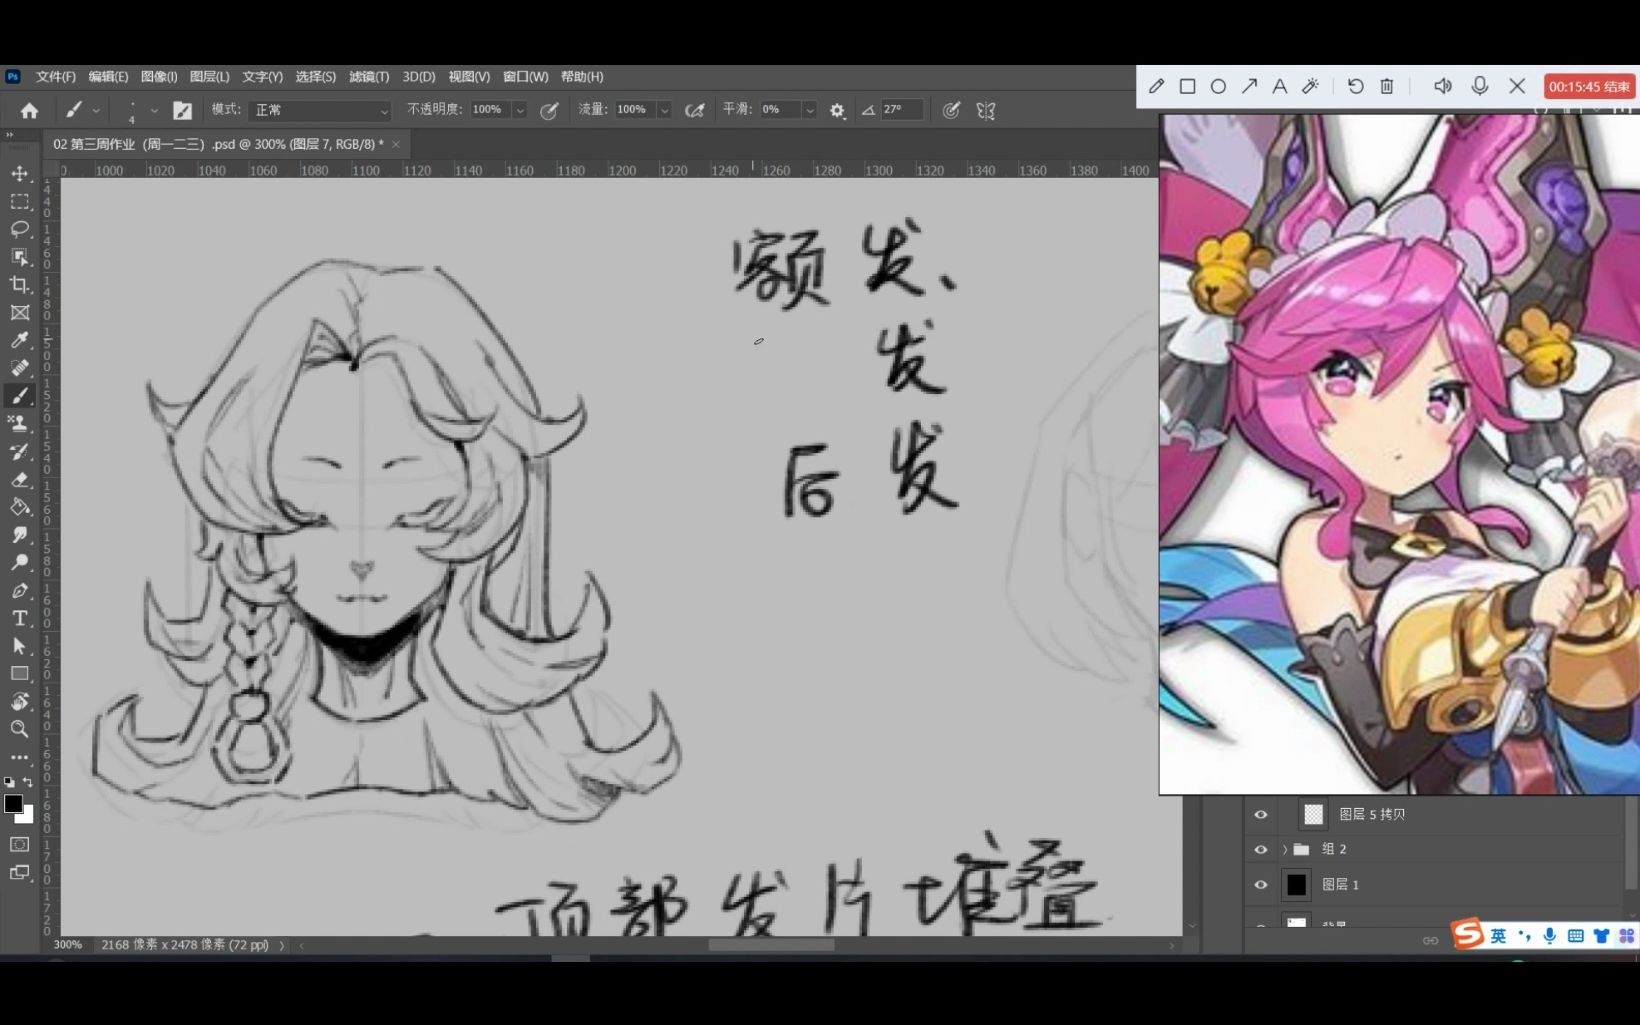Open smoothing options gear icon
Viewport: 1640px width, 1025px height.
click(837, 110)
